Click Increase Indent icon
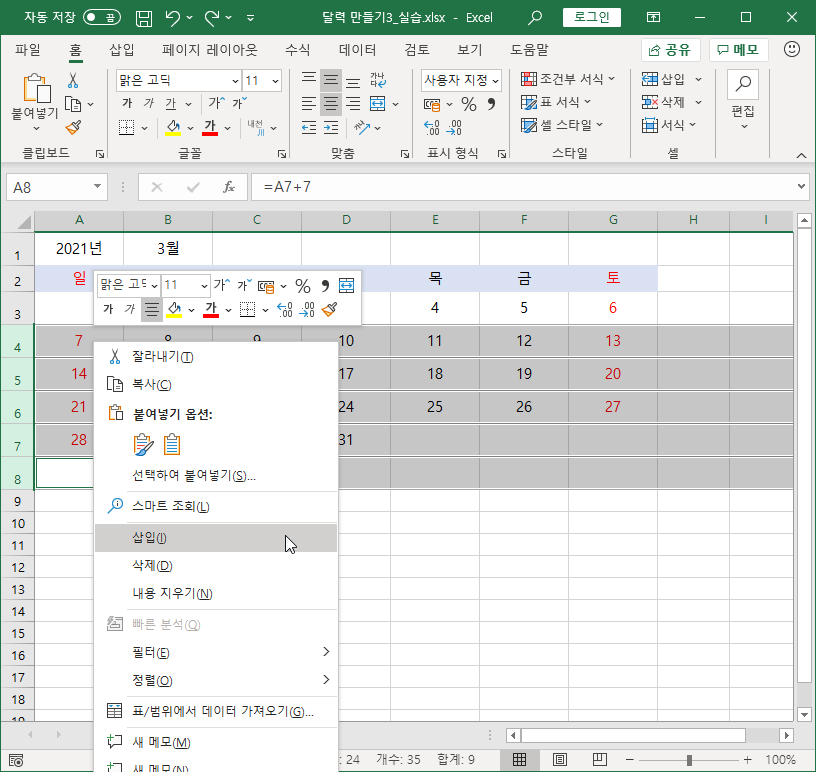The image size is (816, 772). (331, 128)
